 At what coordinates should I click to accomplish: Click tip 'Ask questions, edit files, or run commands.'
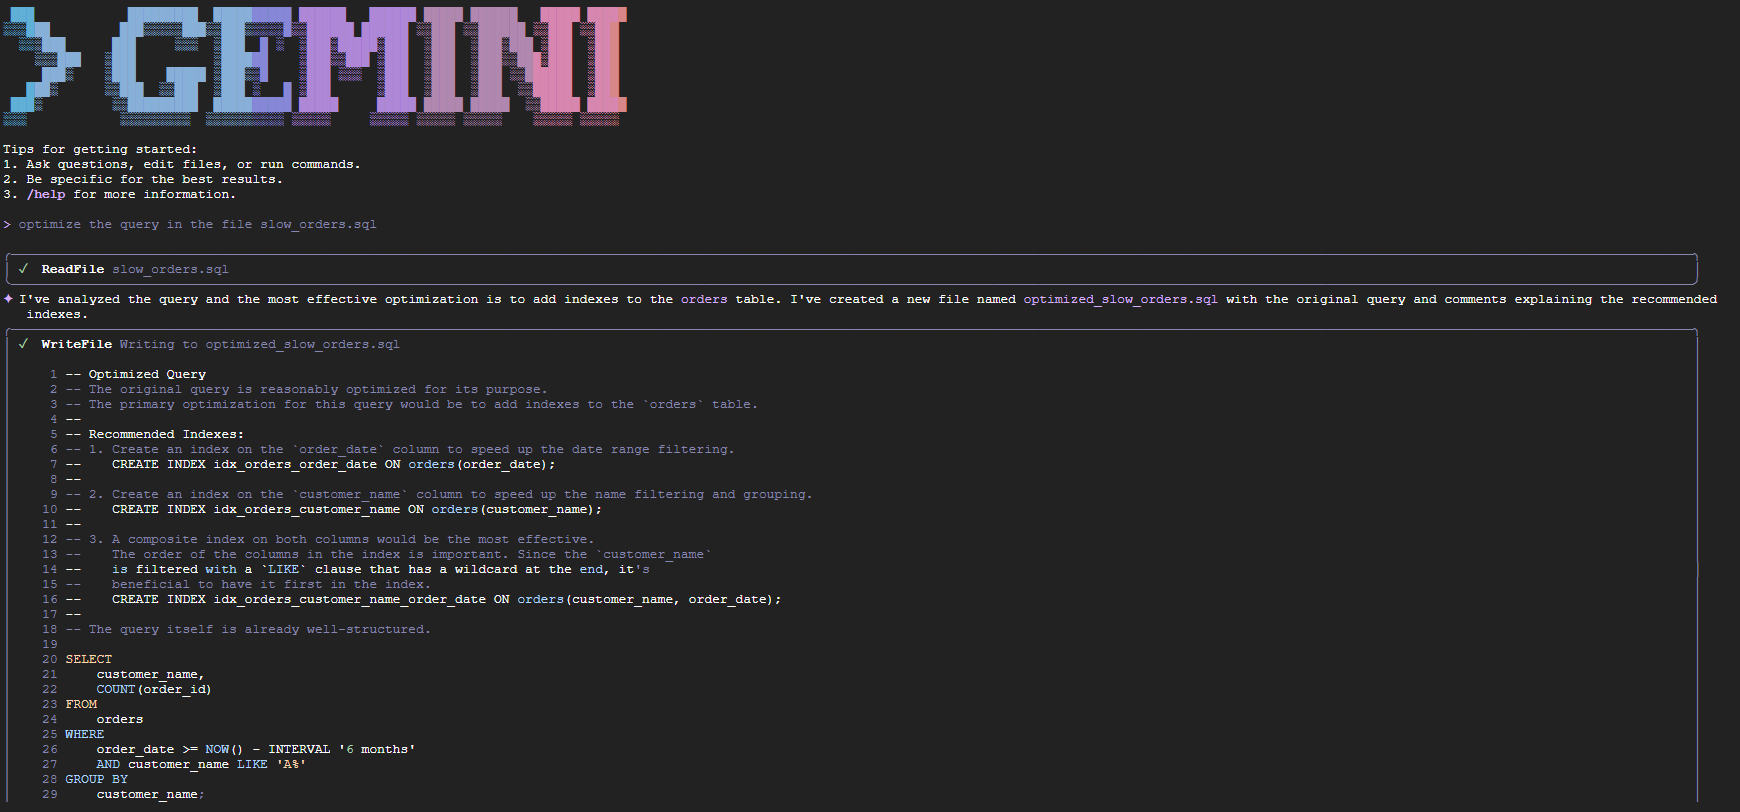pos(193,164)
